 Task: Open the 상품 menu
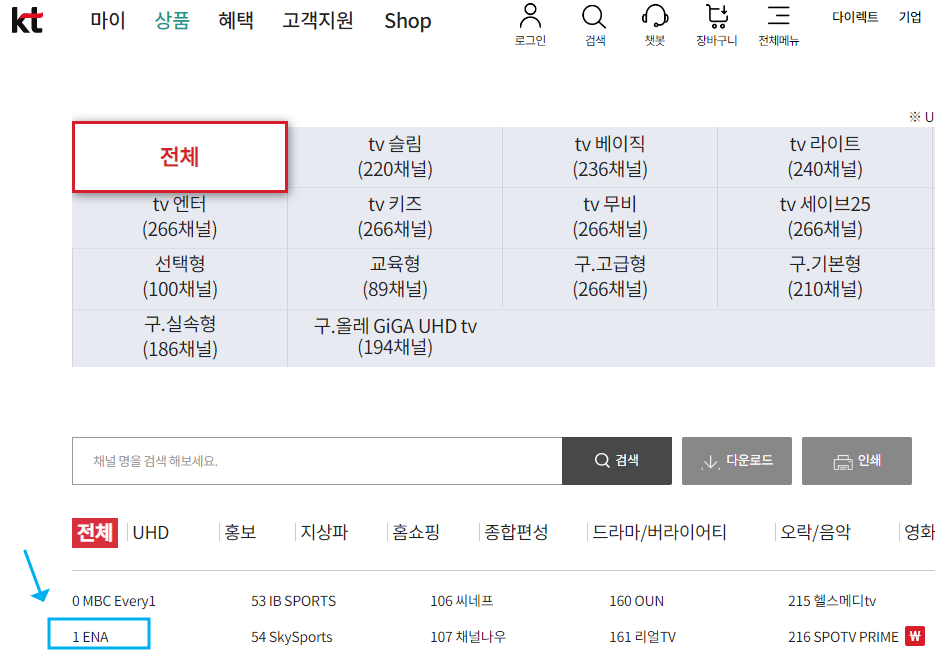point(172,21)
